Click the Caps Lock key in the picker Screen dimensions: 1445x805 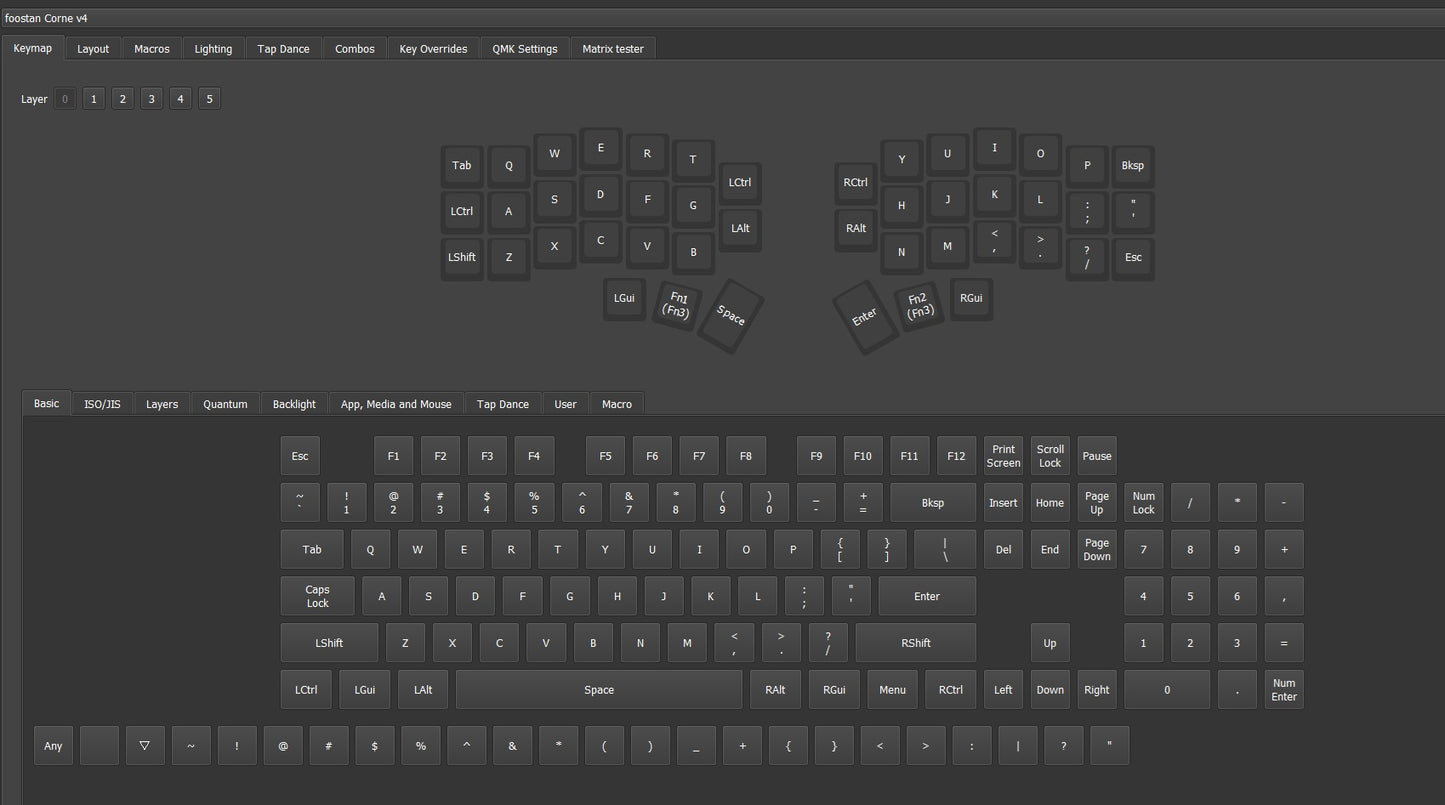coord(317,595)
